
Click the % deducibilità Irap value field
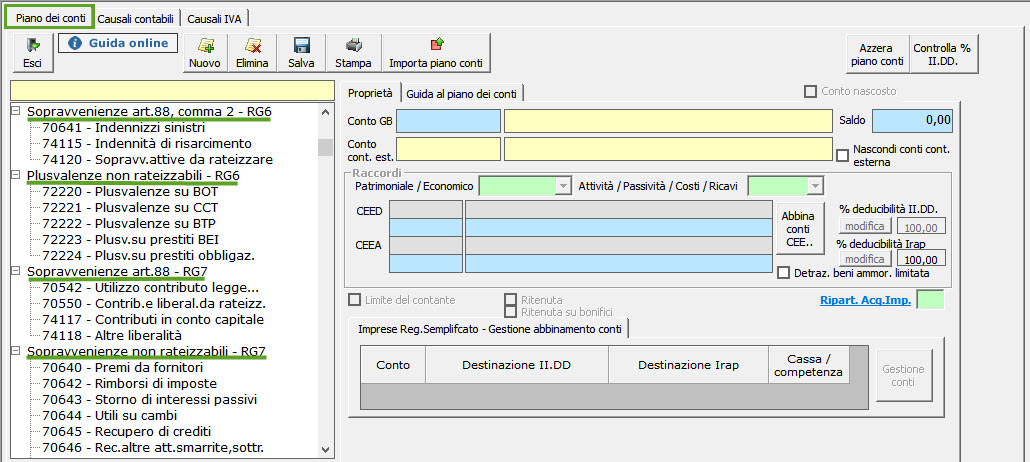tap(921, 258)
